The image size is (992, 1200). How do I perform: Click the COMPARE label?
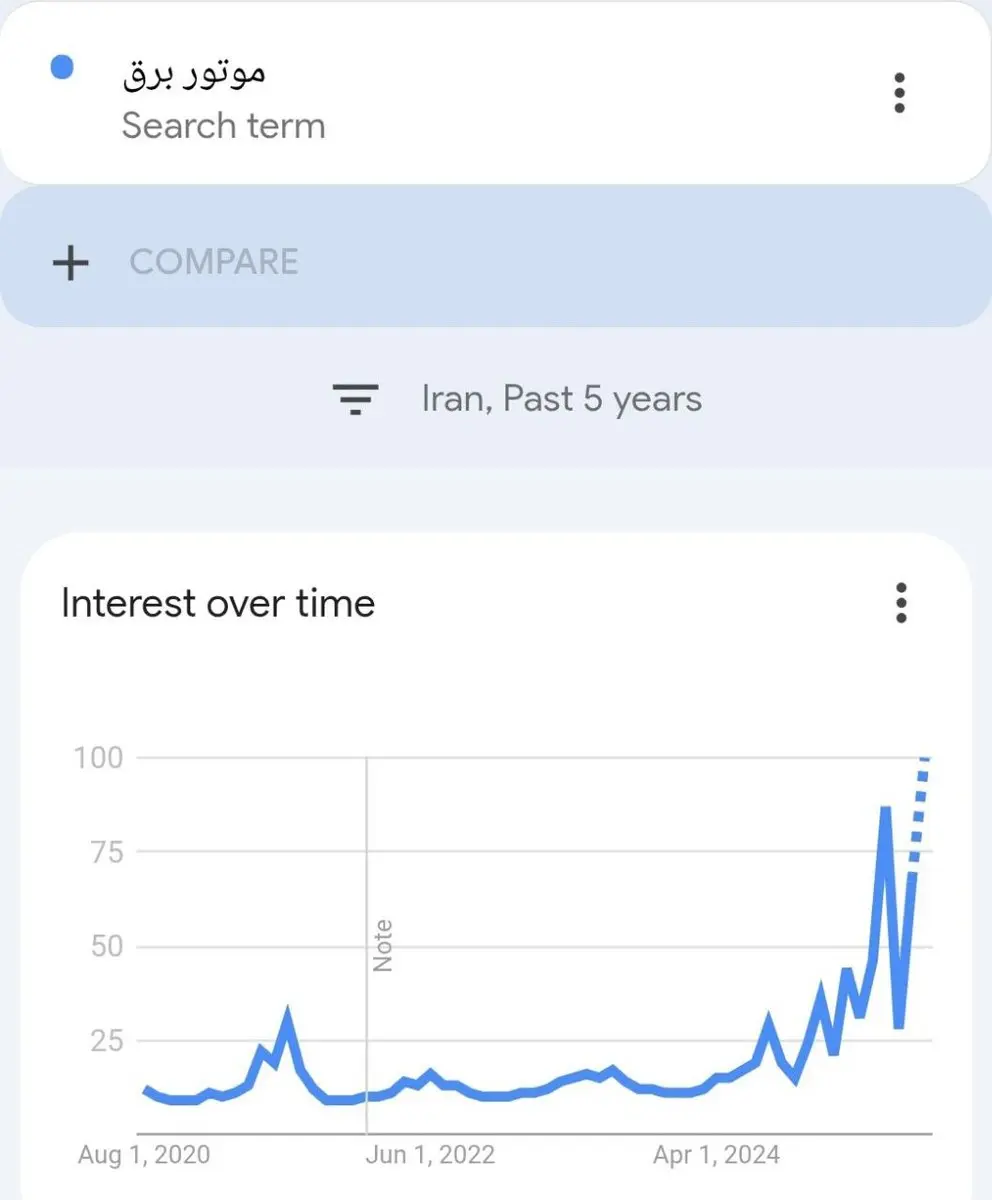pos(214,262)
